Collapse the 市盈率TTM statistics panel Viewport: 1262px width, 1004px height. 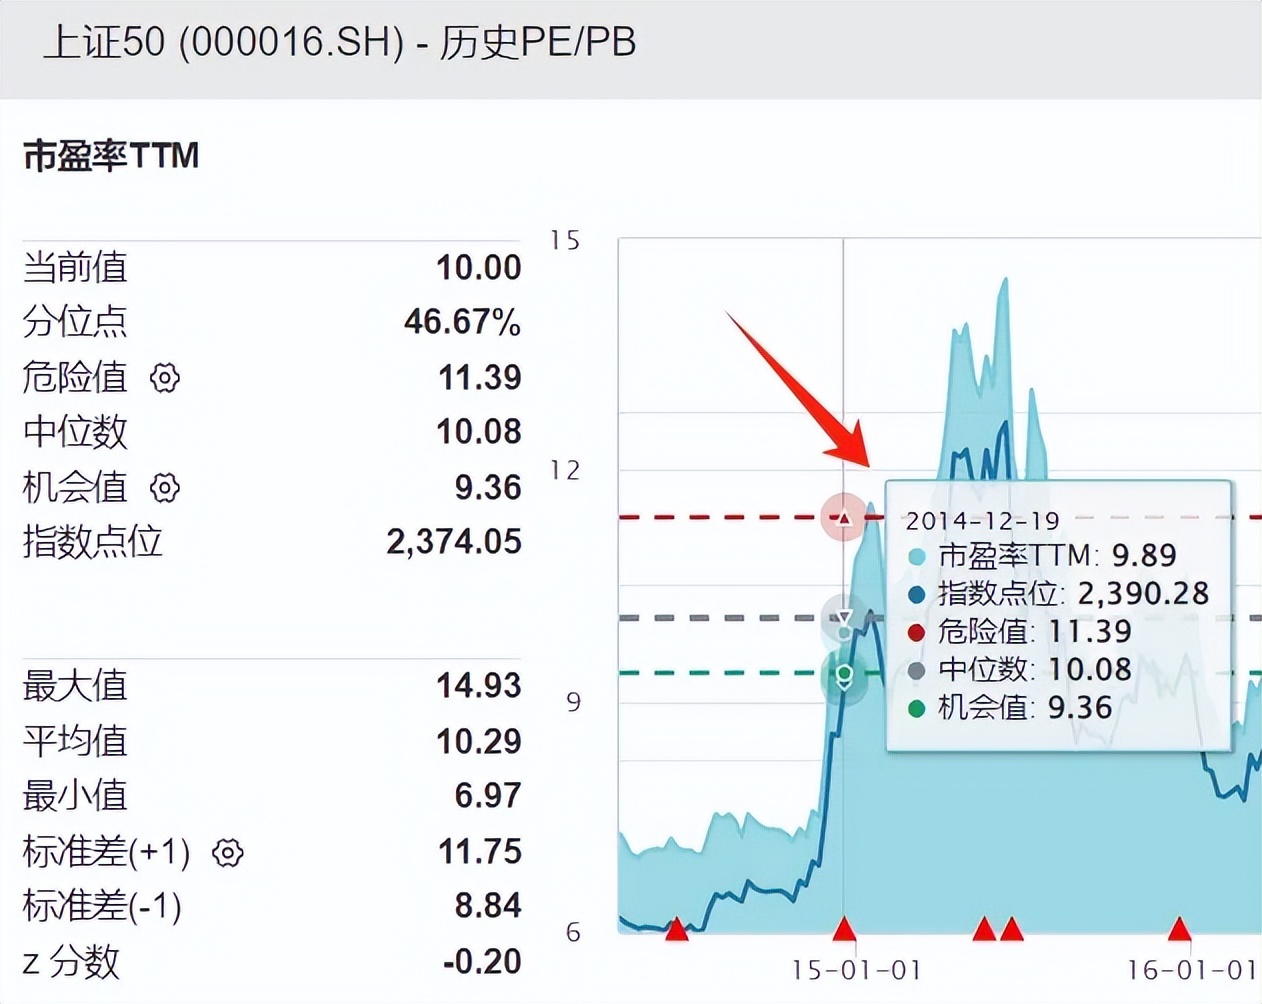pyautogui.click(x=110, y=156)
